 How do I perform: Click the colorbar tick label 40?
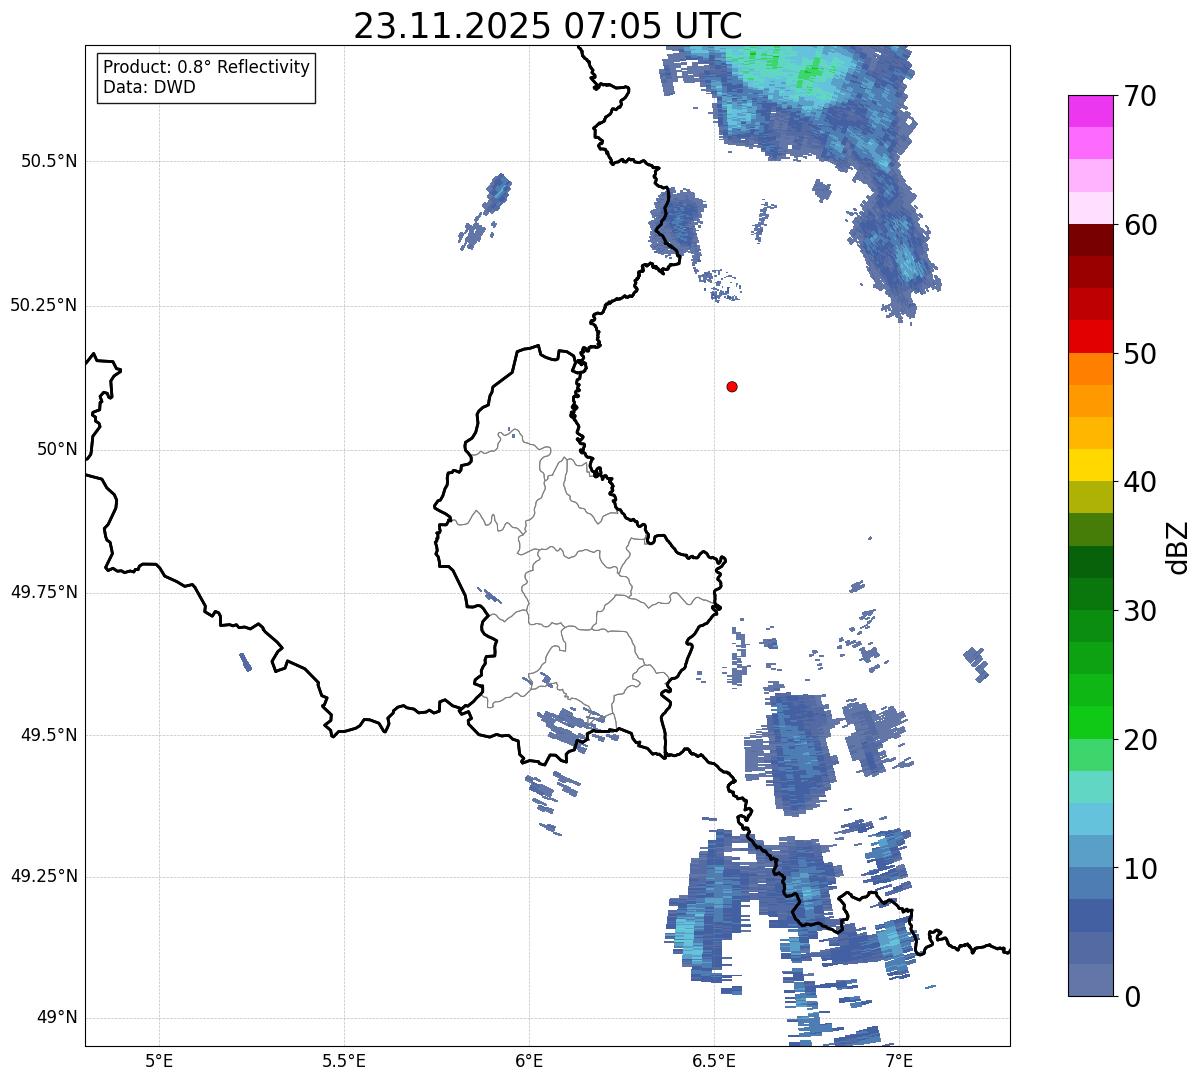tap(1140, 482)
